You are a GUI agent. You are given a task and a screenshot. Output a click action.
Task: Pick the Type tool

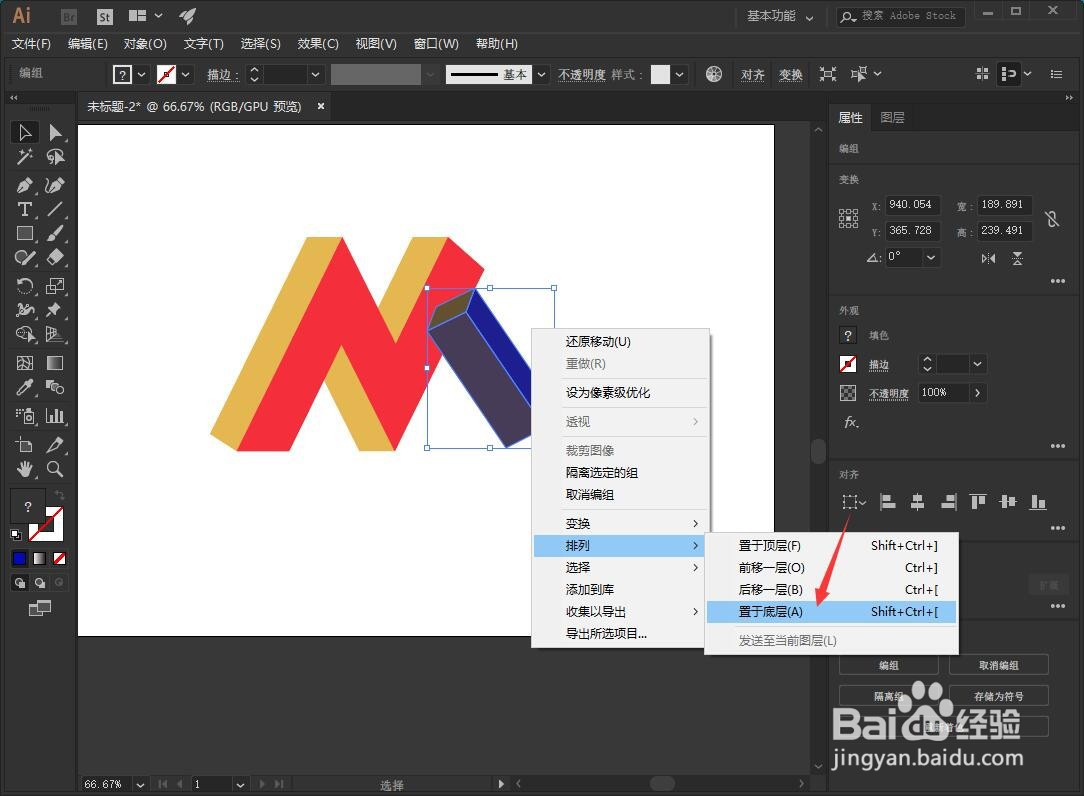[x=25, y=209]
